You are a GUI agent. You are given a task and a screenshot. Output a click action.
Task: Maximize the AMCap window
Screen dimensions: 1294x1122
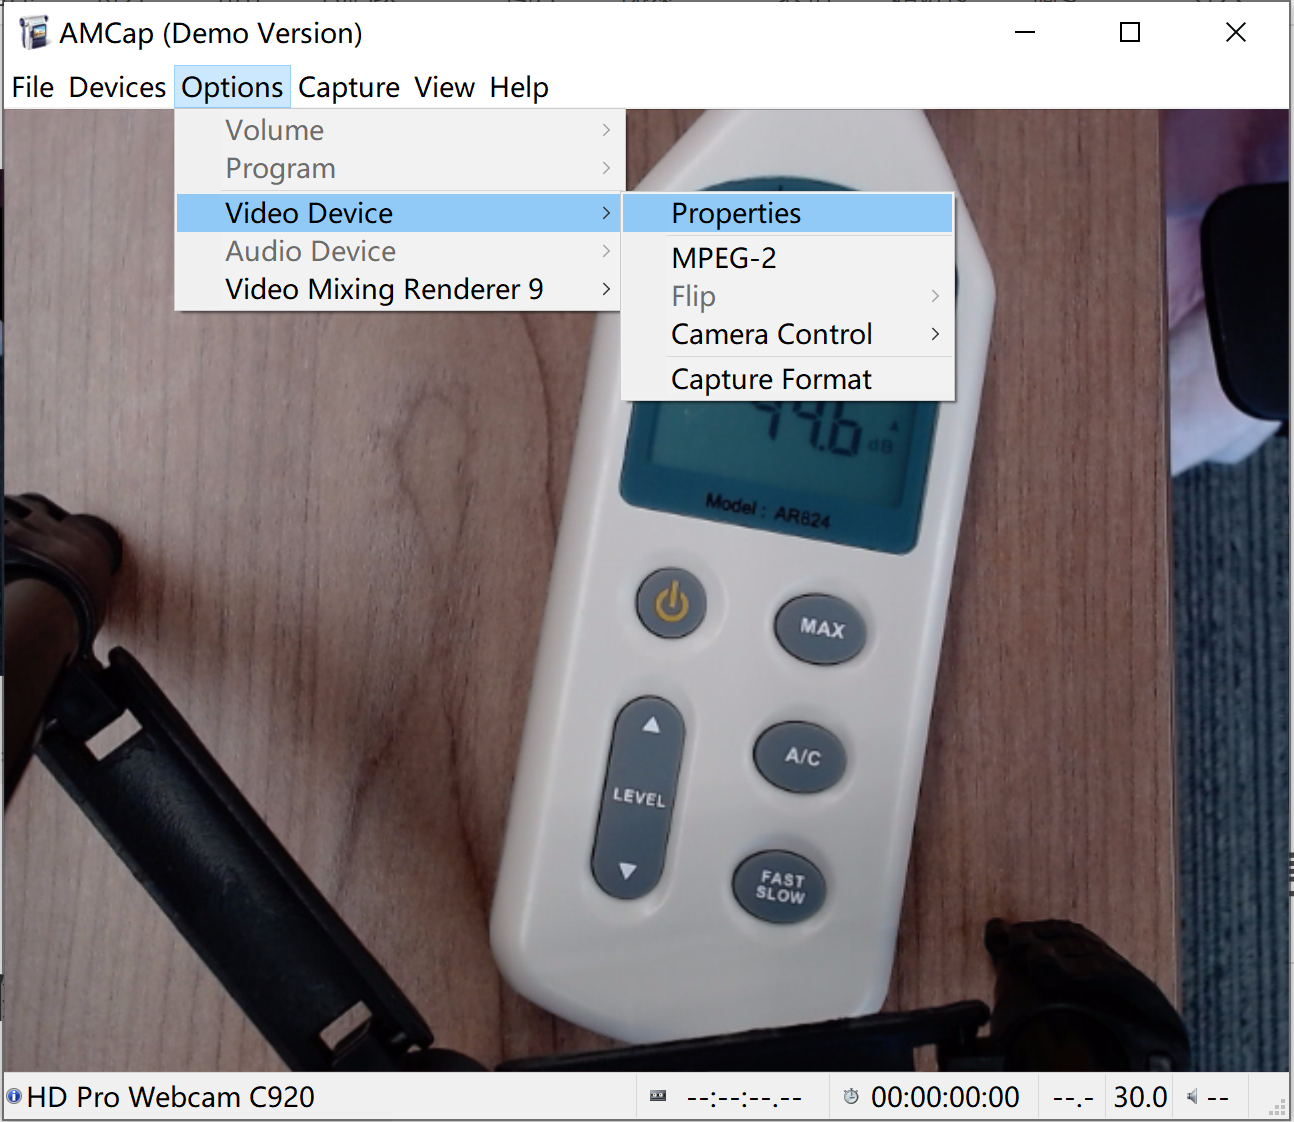pyautogui.click(x=1130, y=33)
